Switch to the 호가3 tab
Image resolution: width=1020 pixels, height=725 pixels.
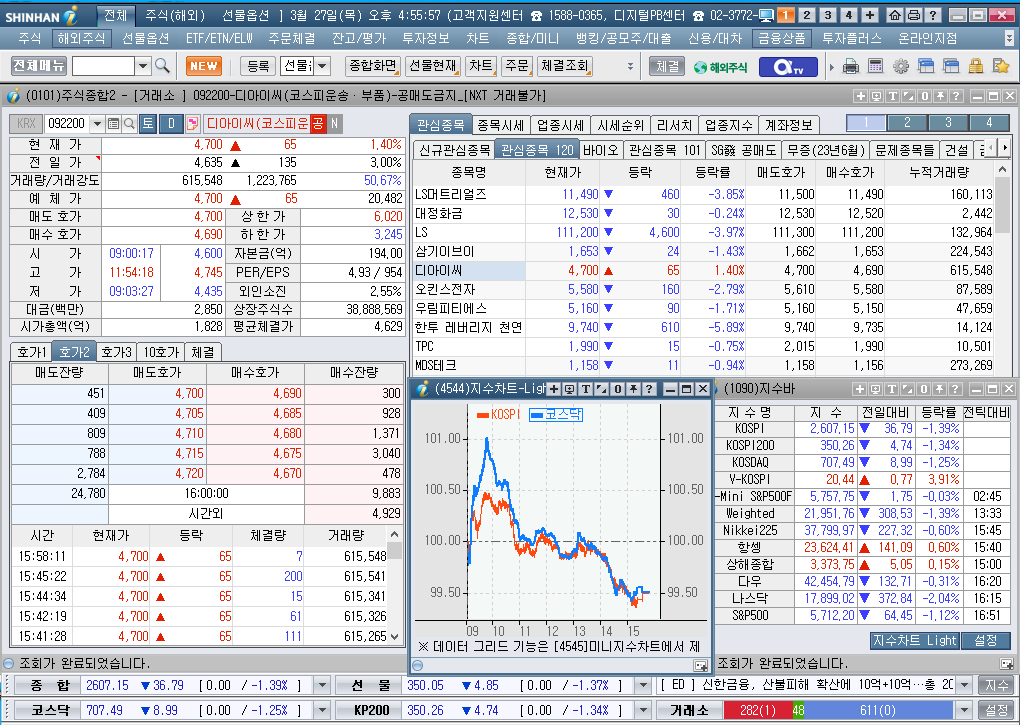click(117, 352)
